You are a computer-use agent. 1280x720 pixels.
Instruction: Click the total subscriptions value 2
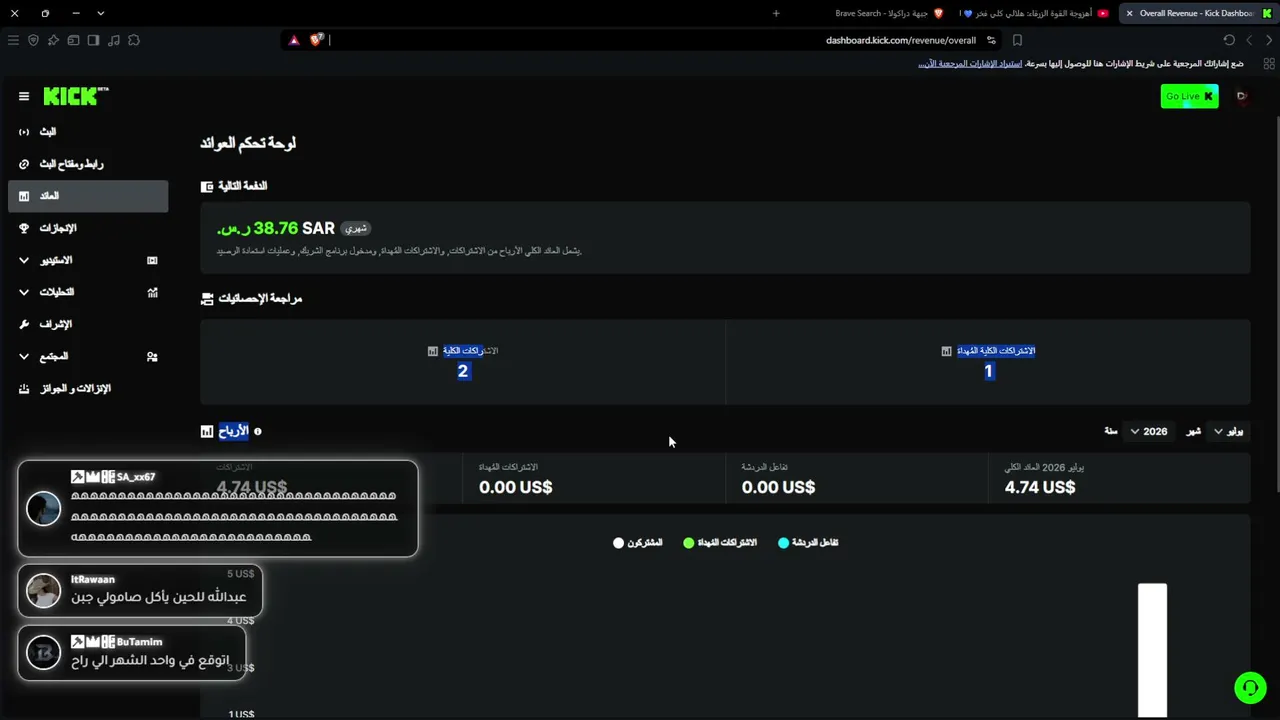point(463,371)
